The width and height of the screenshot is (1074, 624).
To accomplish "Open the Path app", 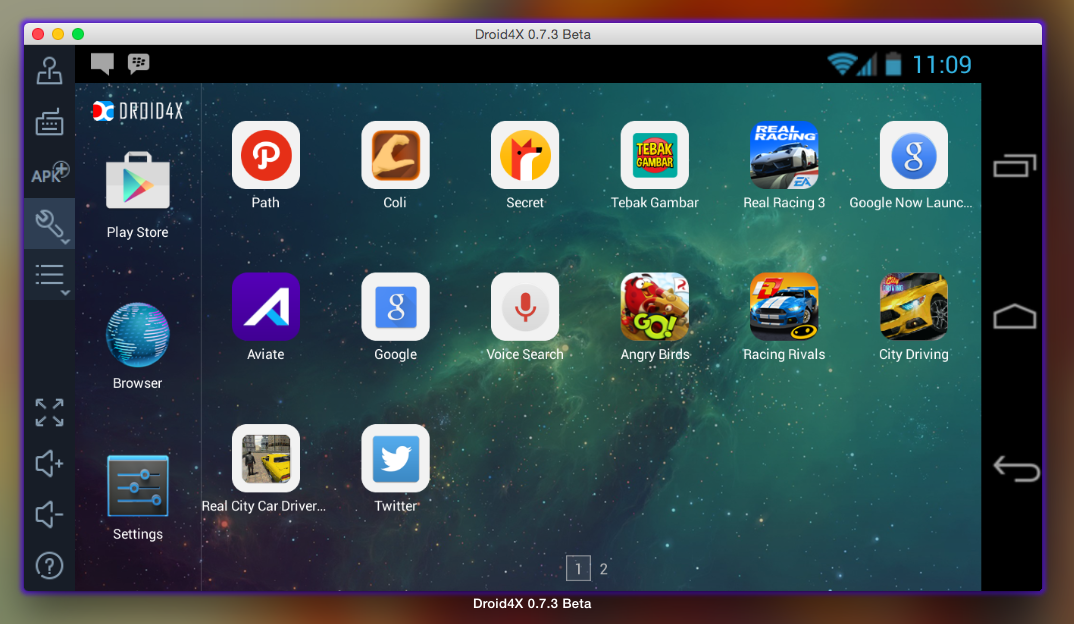I will point(266,155).
